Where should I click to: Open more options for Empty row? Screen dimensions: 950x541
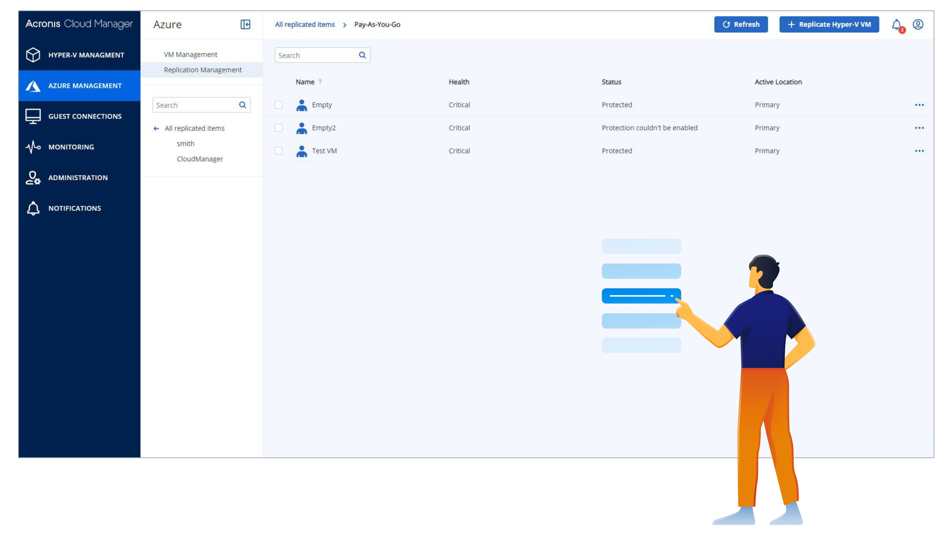click(x=919, y=105)
